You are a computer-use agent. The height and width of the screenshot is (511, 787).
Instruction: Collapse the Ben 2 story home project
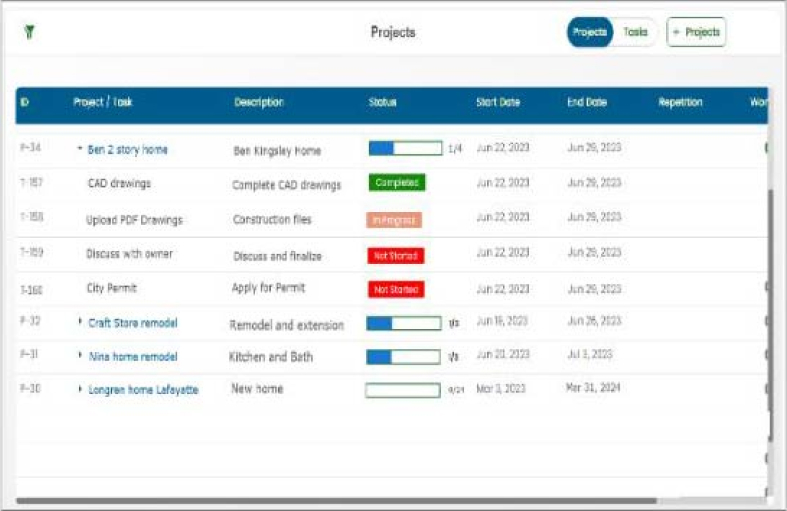79,149
